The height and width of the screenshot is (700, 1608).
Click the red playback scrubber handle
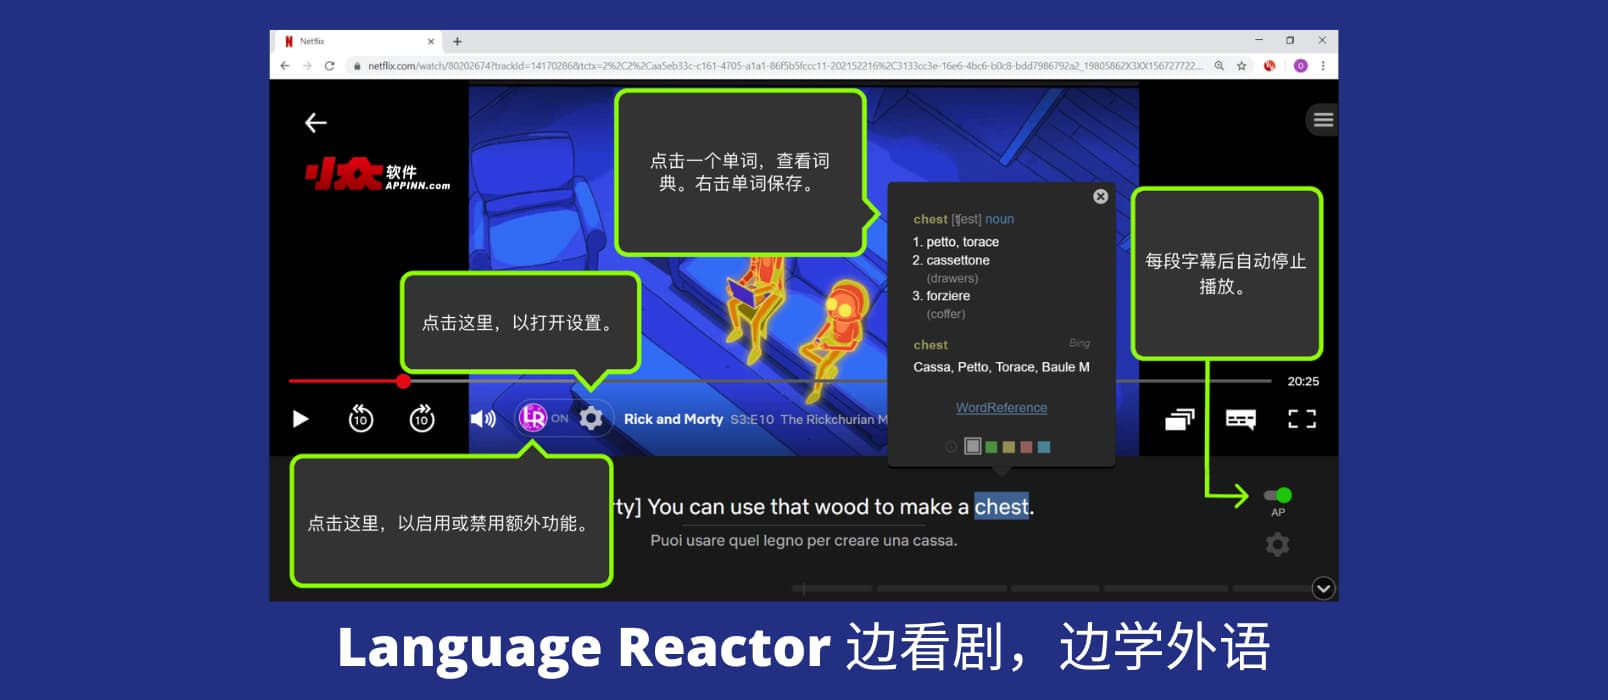click(x=403, y=381)
